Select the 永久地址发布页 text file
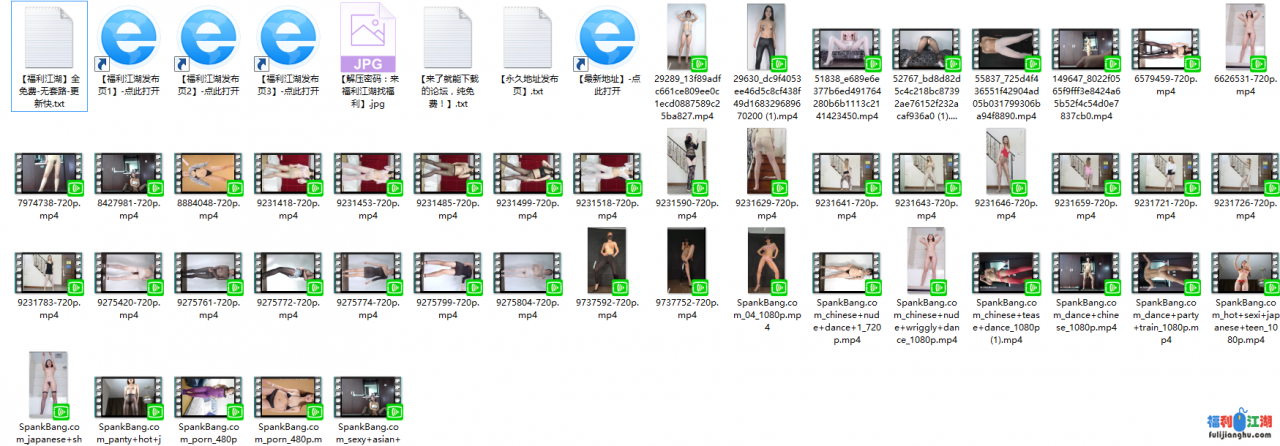Image resolution: width=1280 pixels, height=446 pixels. click(x=528, y=38)
